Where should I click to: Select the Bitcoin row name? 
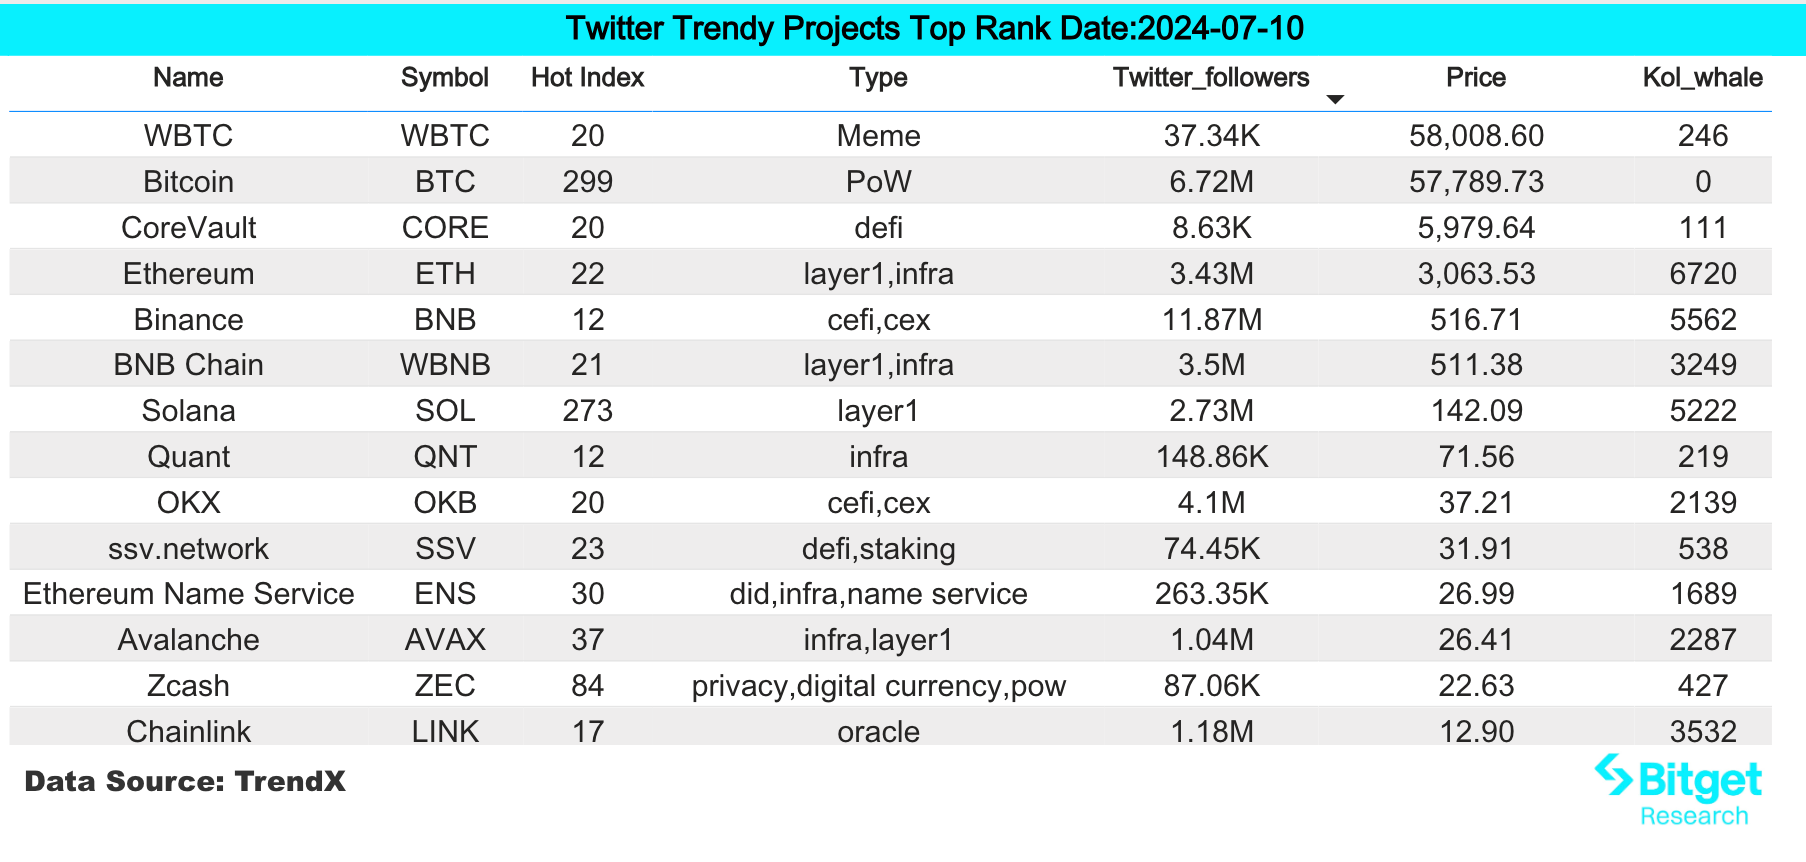tap(188, 182)
